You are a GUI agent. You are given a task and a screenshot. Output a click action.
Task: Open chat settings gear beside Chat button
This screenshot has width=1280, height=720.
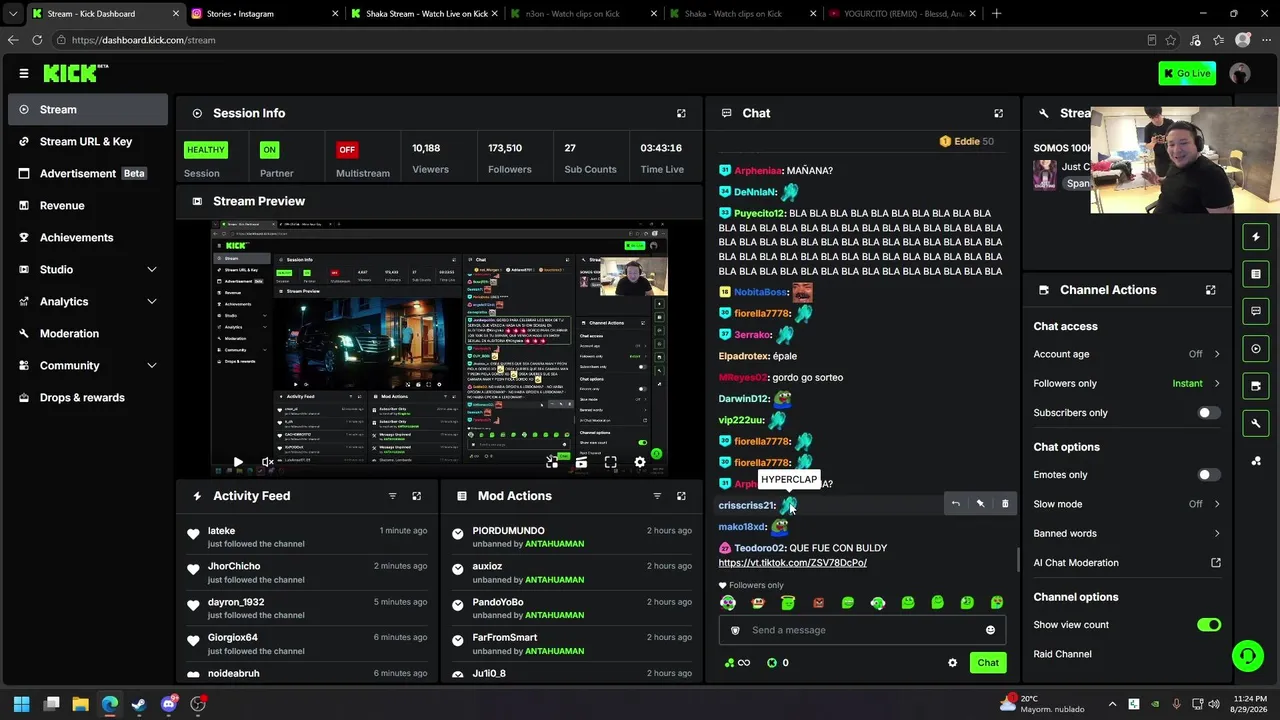(952, 663)
